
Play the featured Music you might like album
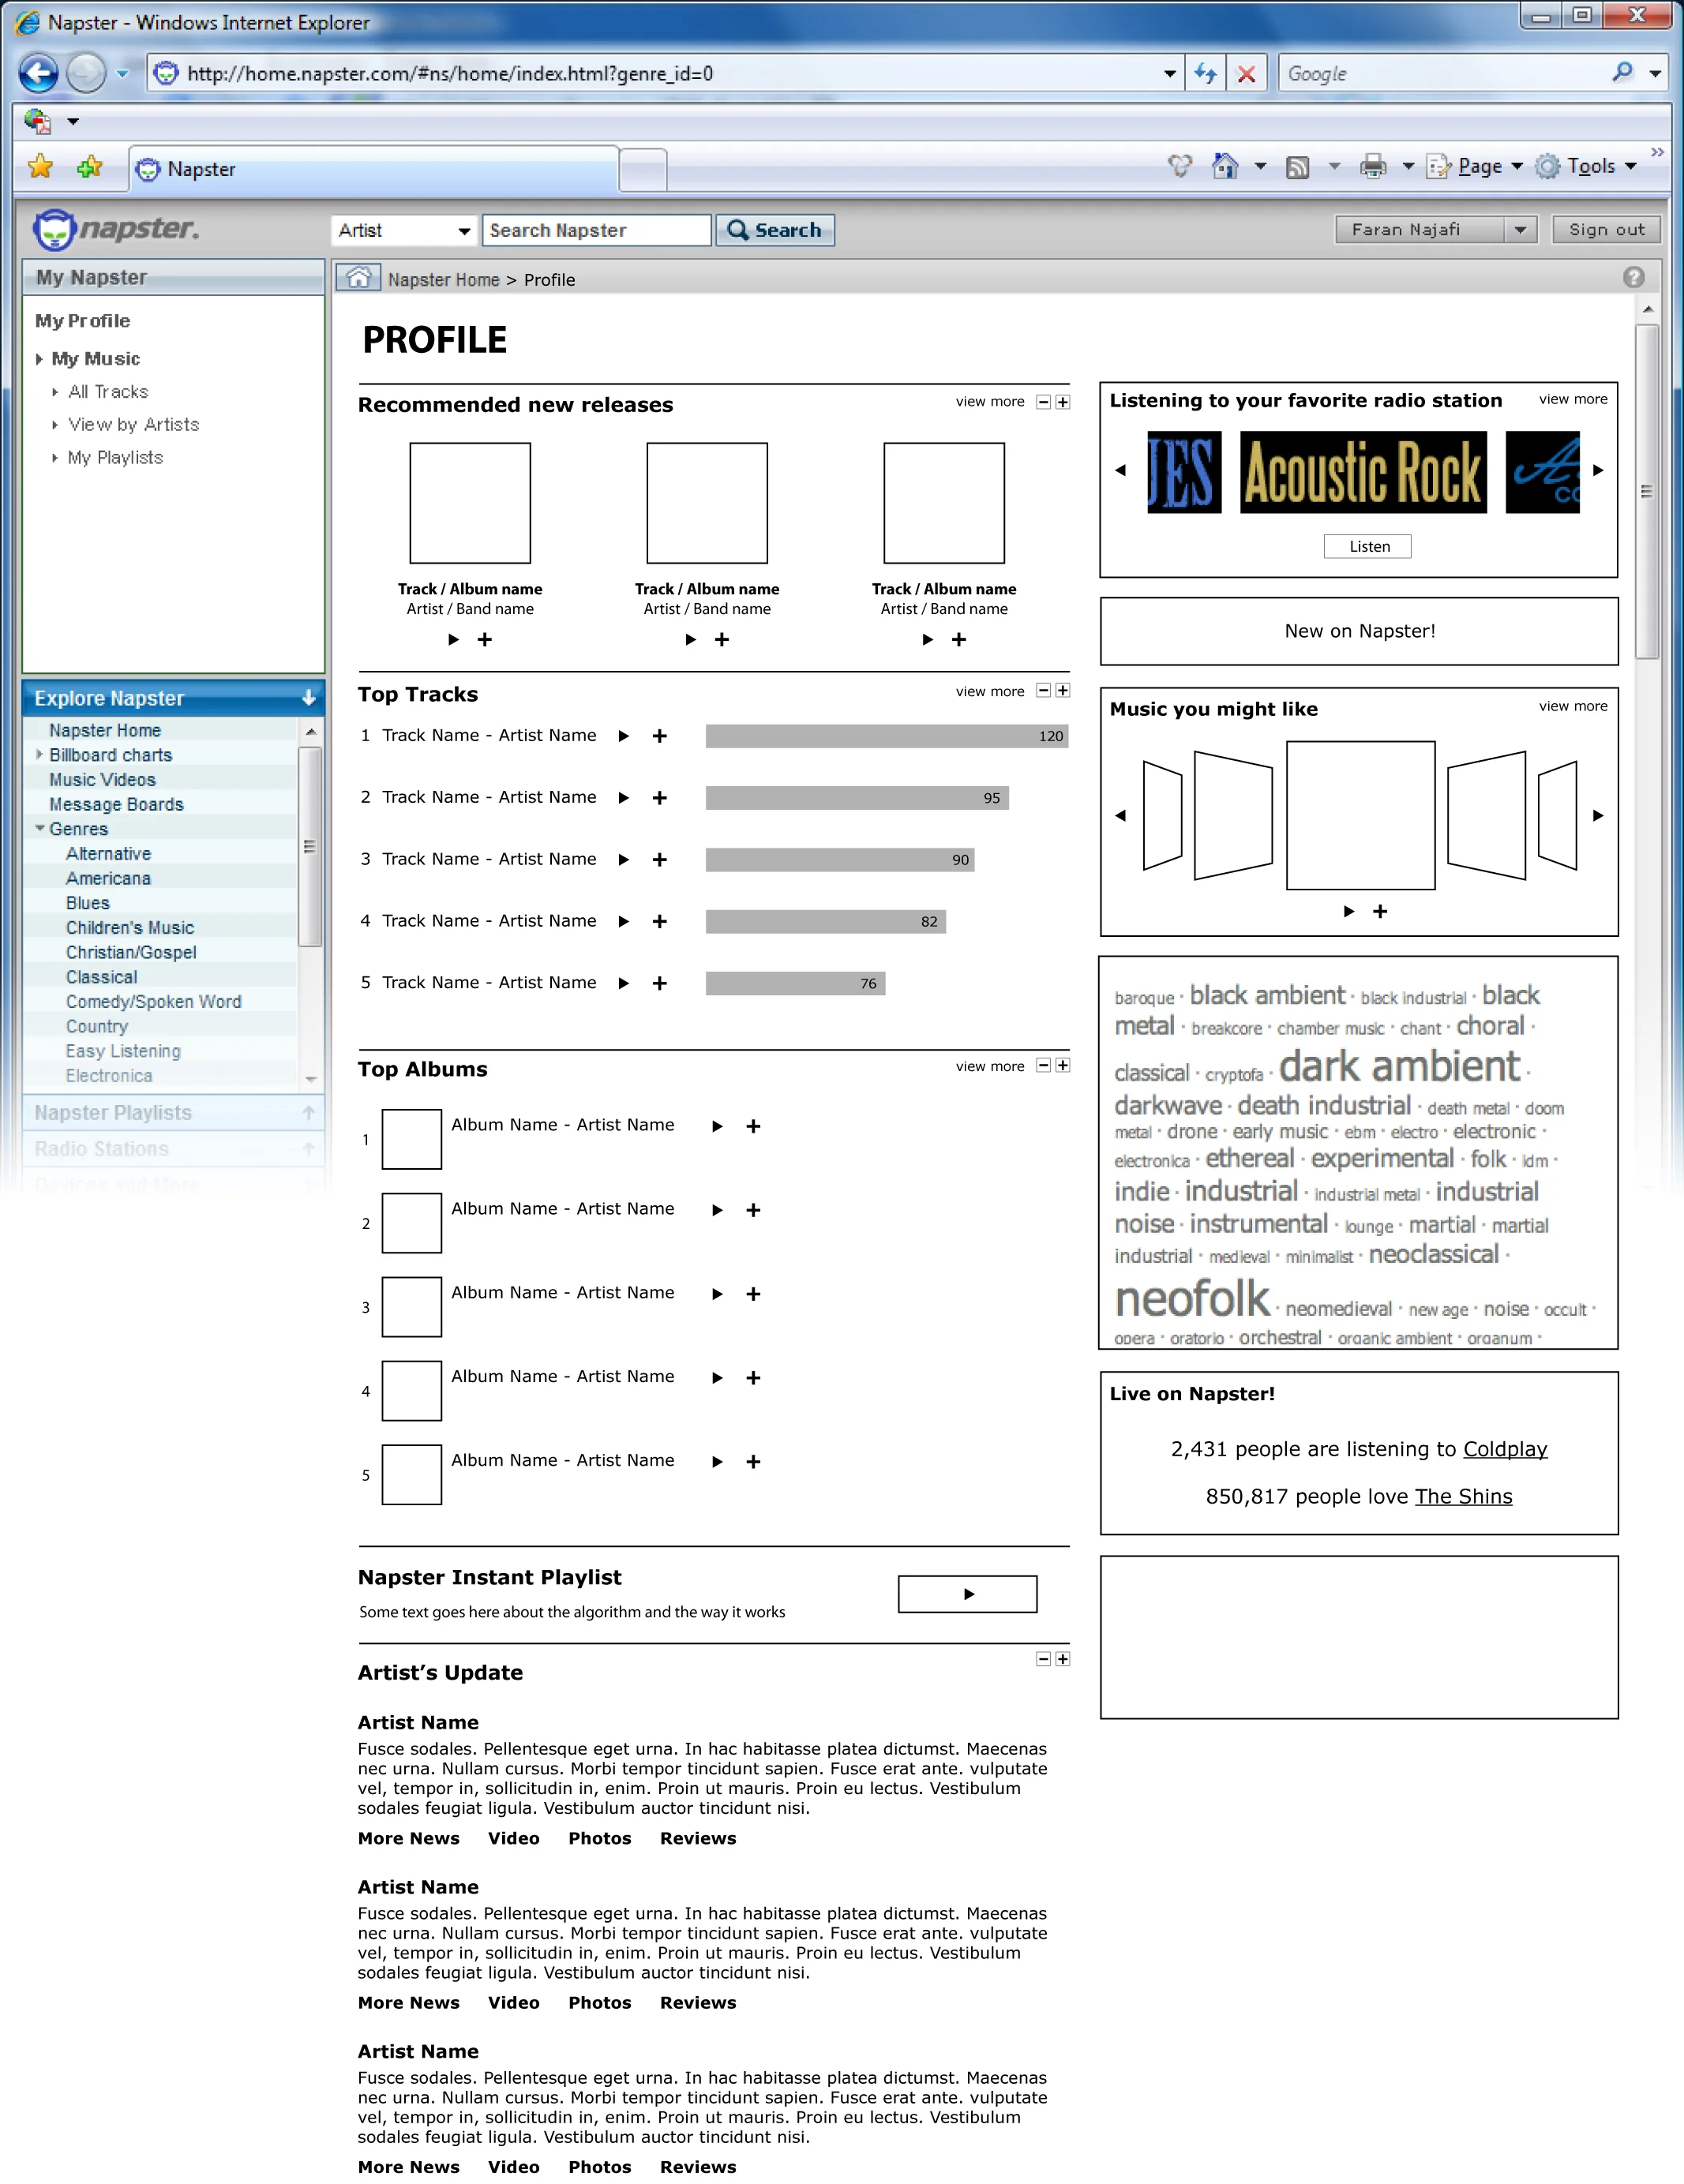coord(1349,912)
